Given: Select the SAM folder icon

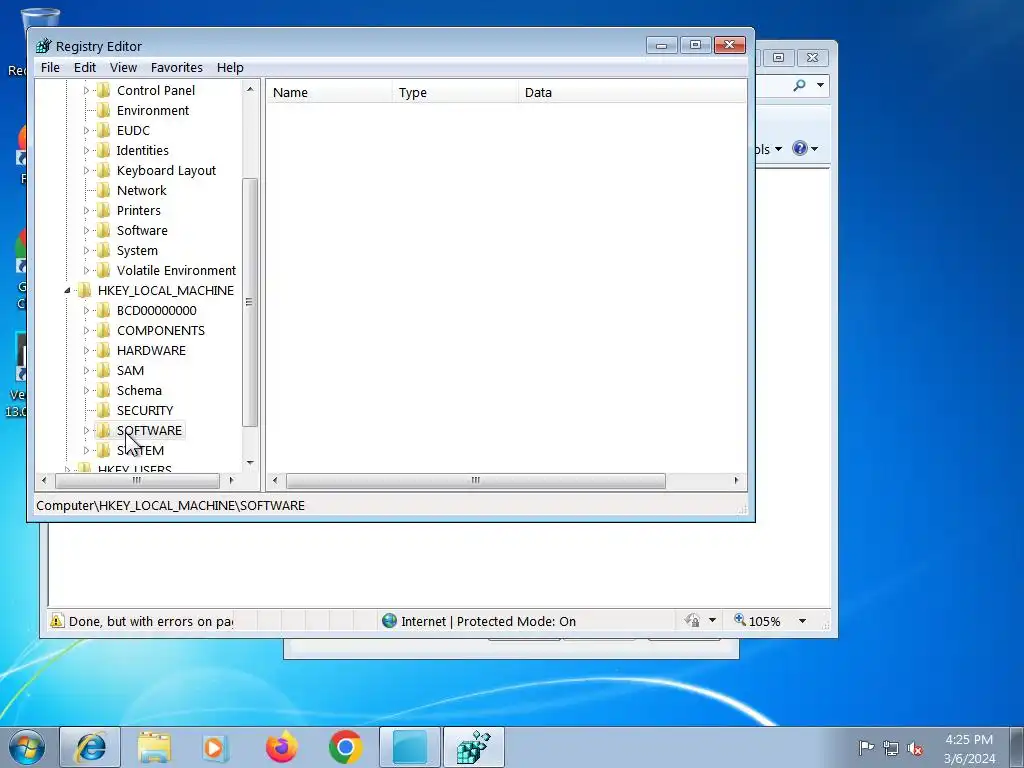Looking at the screenshot, I should [x=103, y=370].
